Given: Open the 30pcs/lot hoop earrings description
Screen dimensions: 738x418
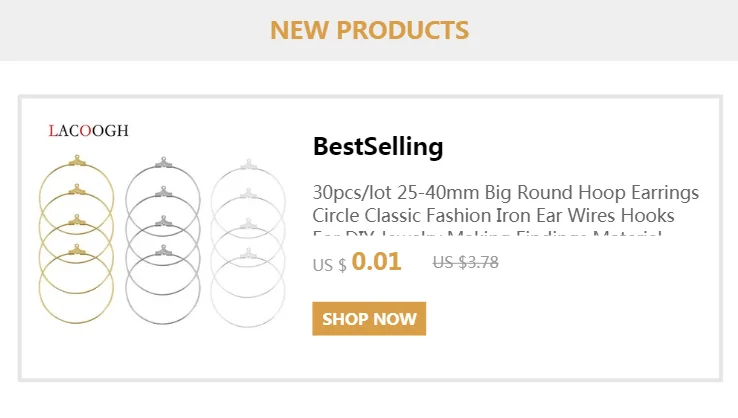Looking at the screenshot, I should coord(505,214).
